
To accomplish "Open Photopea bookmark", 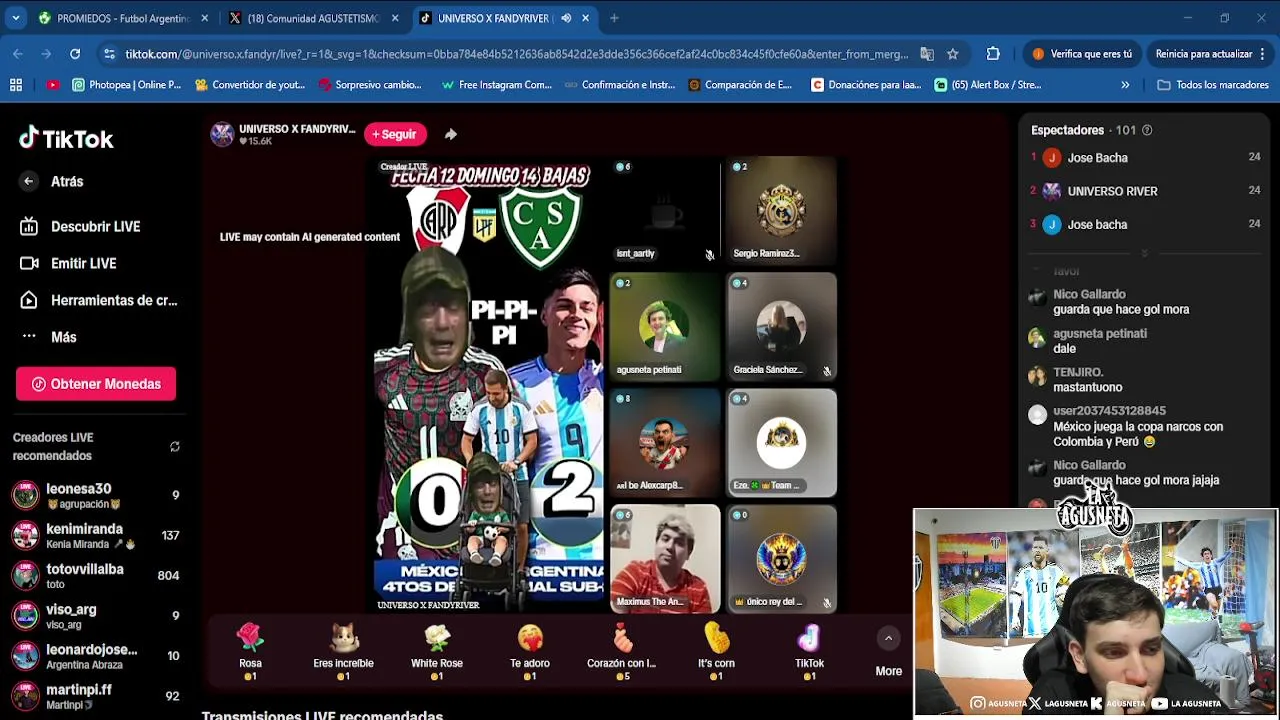I will (x=126, y=85).
